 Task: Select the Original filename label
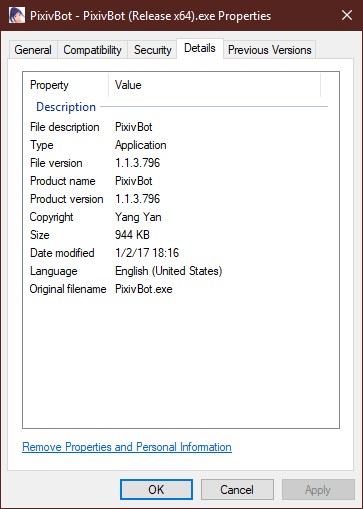pyautogui.click(x=68, y=289)
